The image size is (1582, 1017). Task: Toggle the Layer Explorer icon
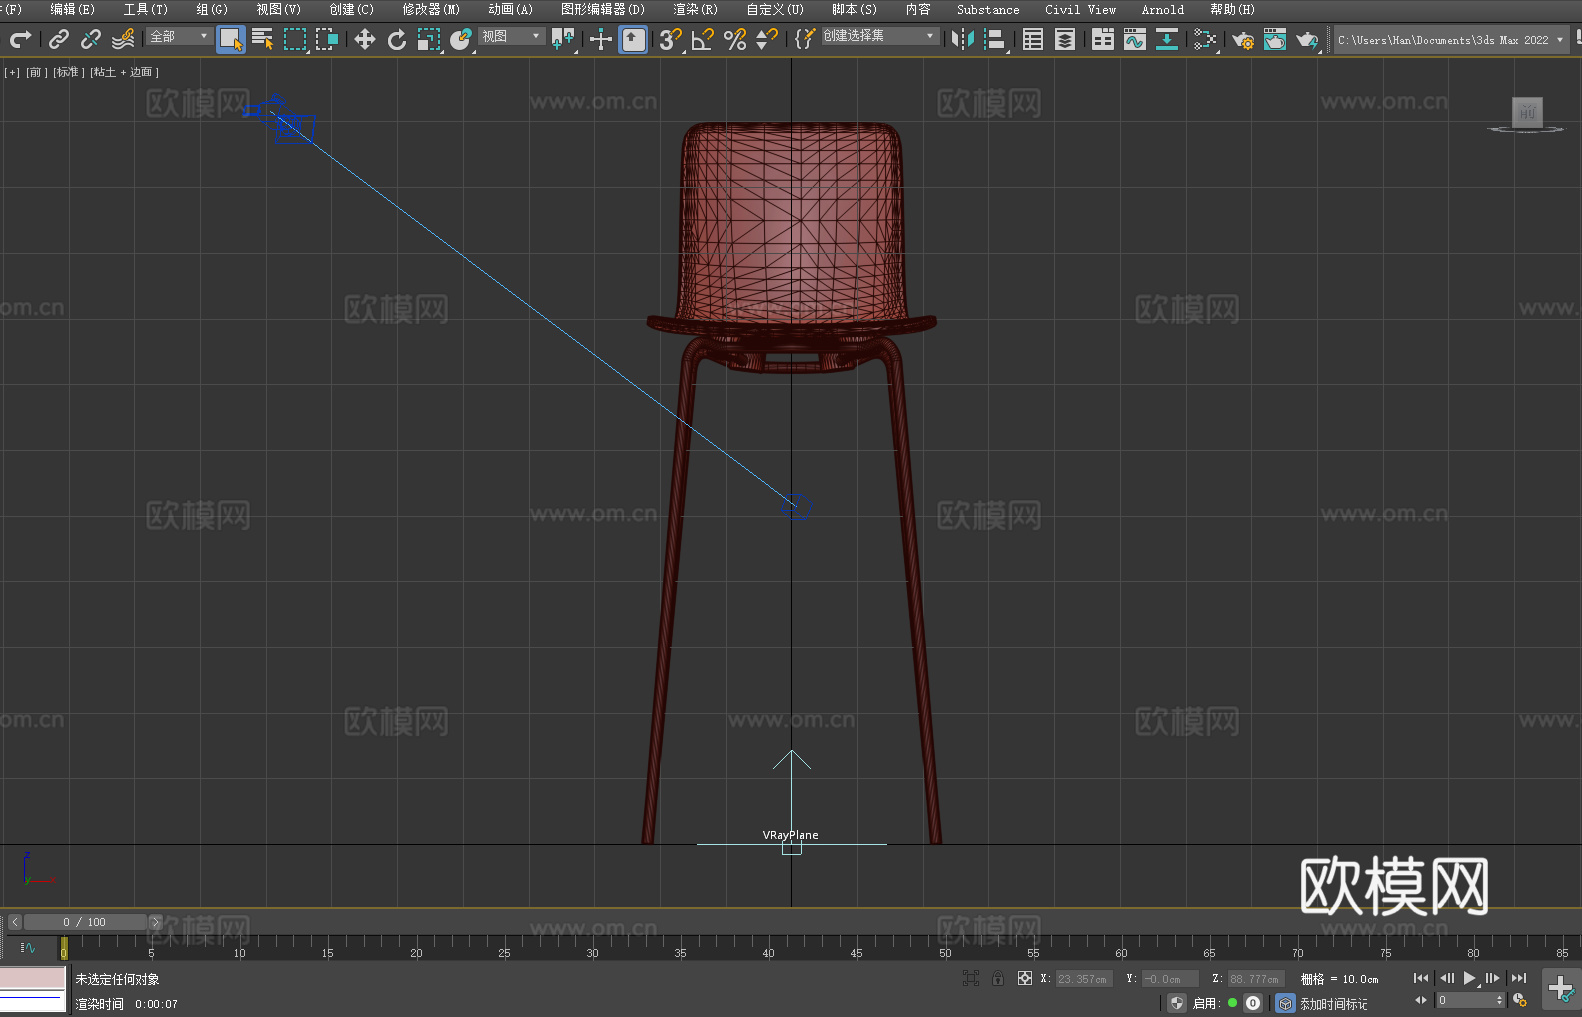tap(1065, 39)
